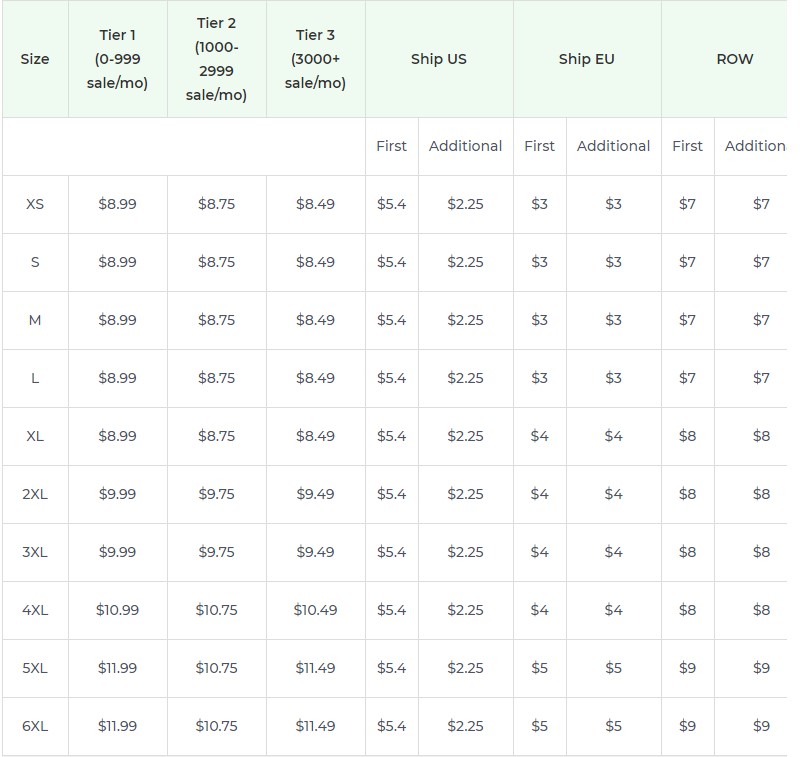Click the $5.4 US first shipping for XS
The height and width of the screenshot is (757, 800).
point(391,205)
